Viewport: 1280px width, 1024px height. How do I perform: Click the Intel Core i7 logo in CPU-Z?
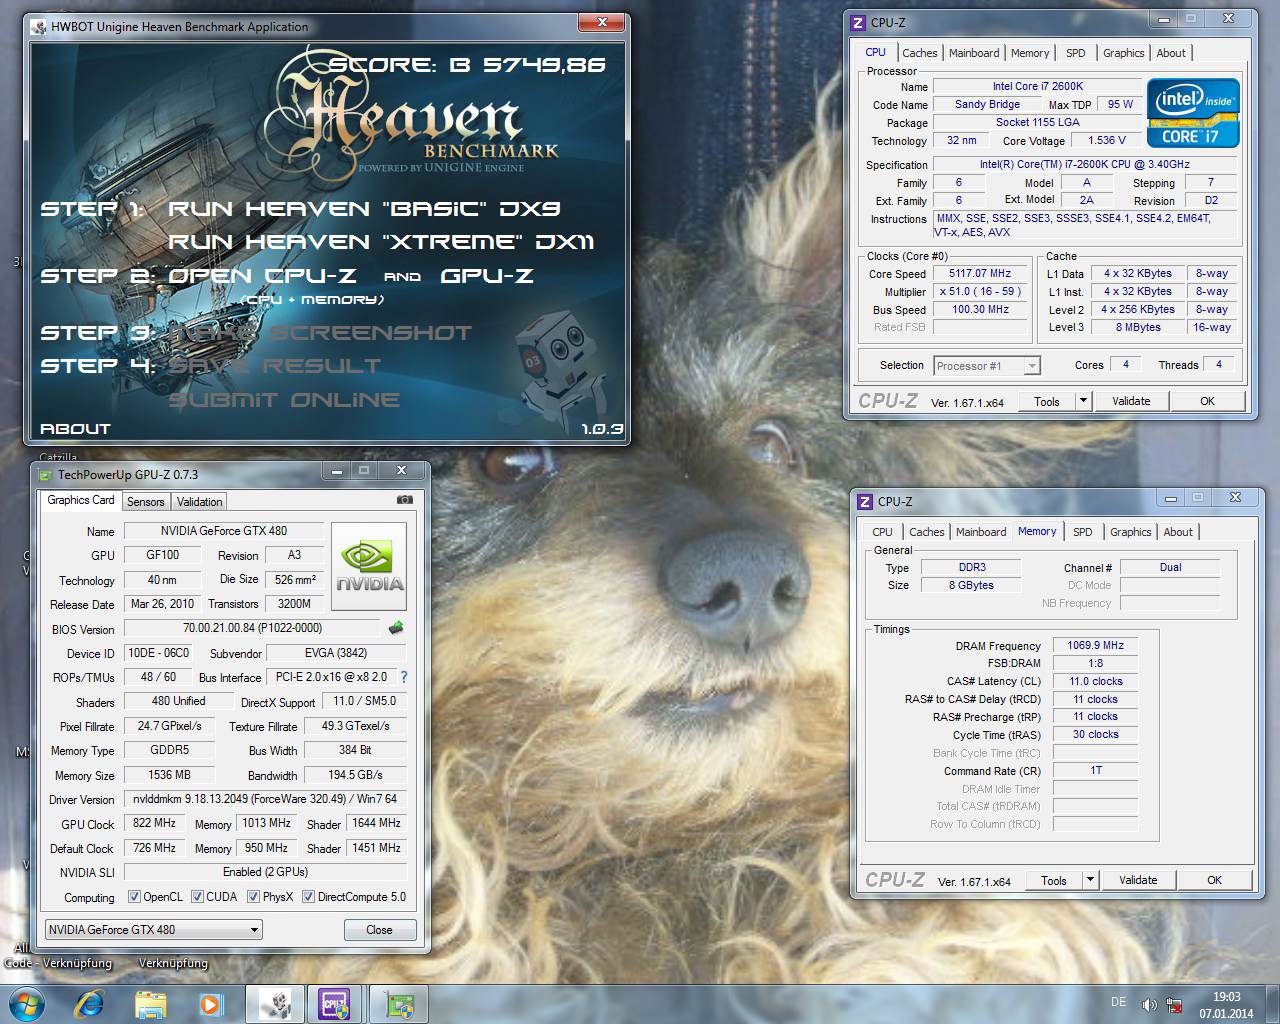(1194, 113)
